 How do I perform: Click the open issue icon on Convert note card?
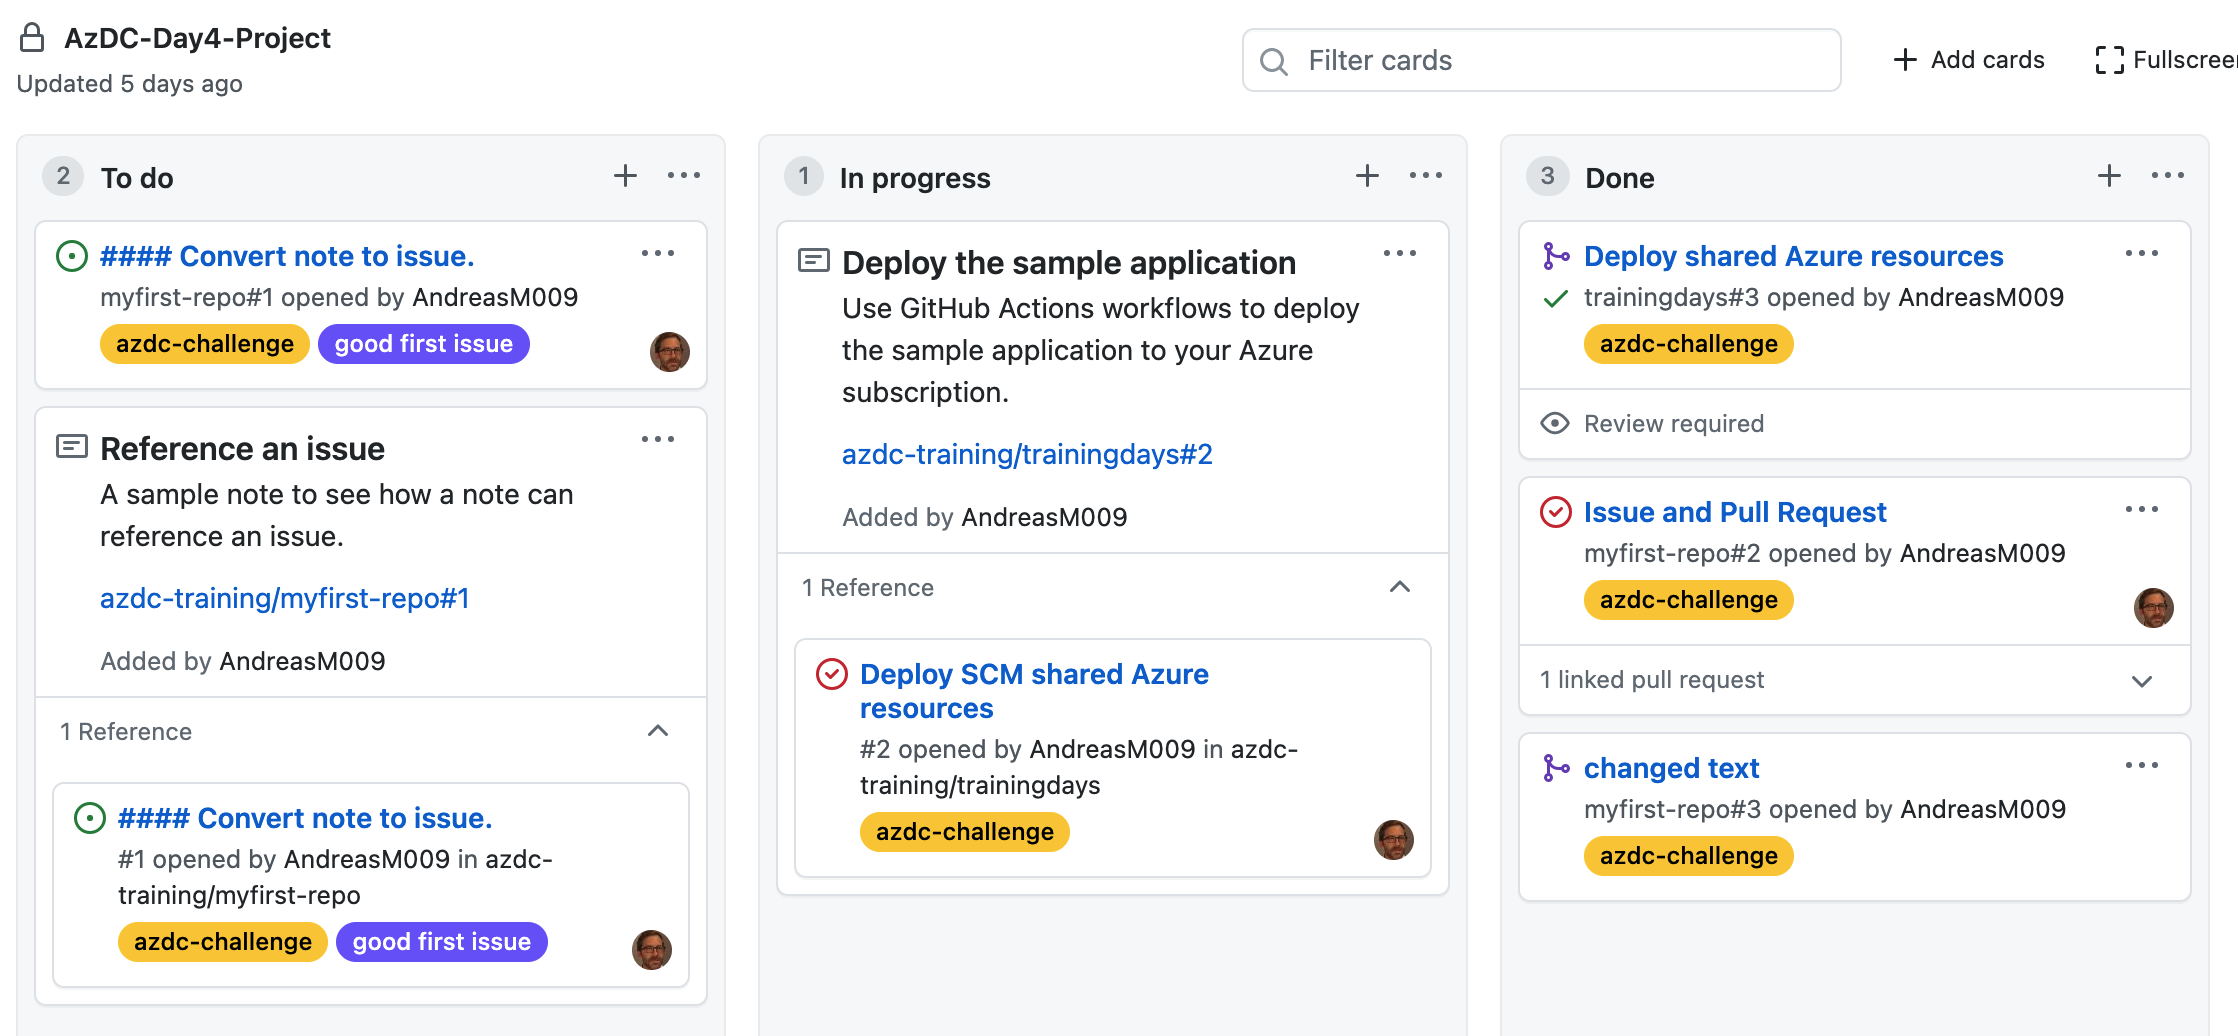(72, 256)
